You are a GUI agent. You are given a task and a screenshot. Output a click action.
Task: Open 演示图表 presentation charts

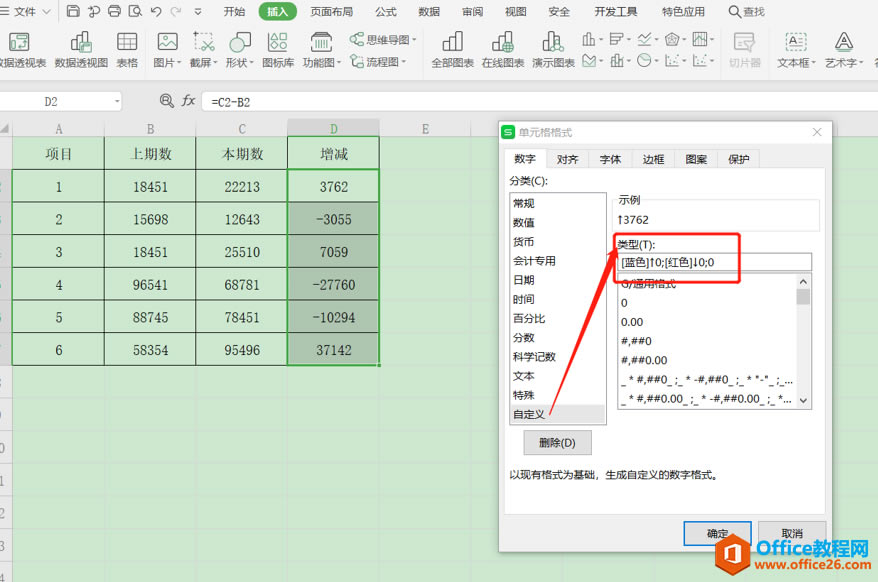click(x=553, y=50)
